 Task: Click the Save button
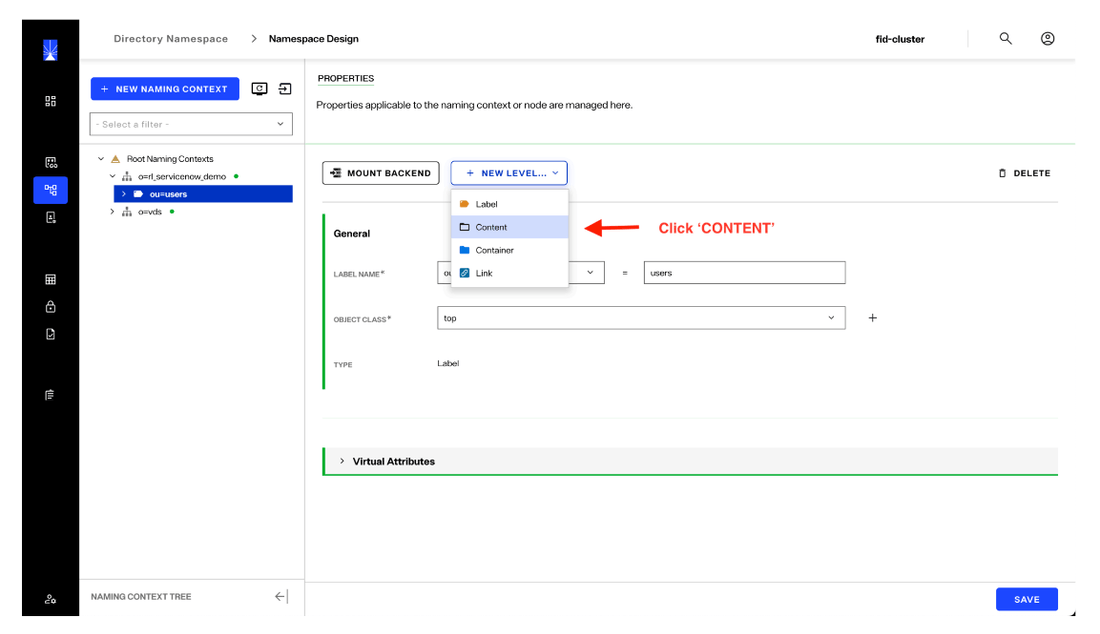pyautogui.click(x=1026, y=600)
